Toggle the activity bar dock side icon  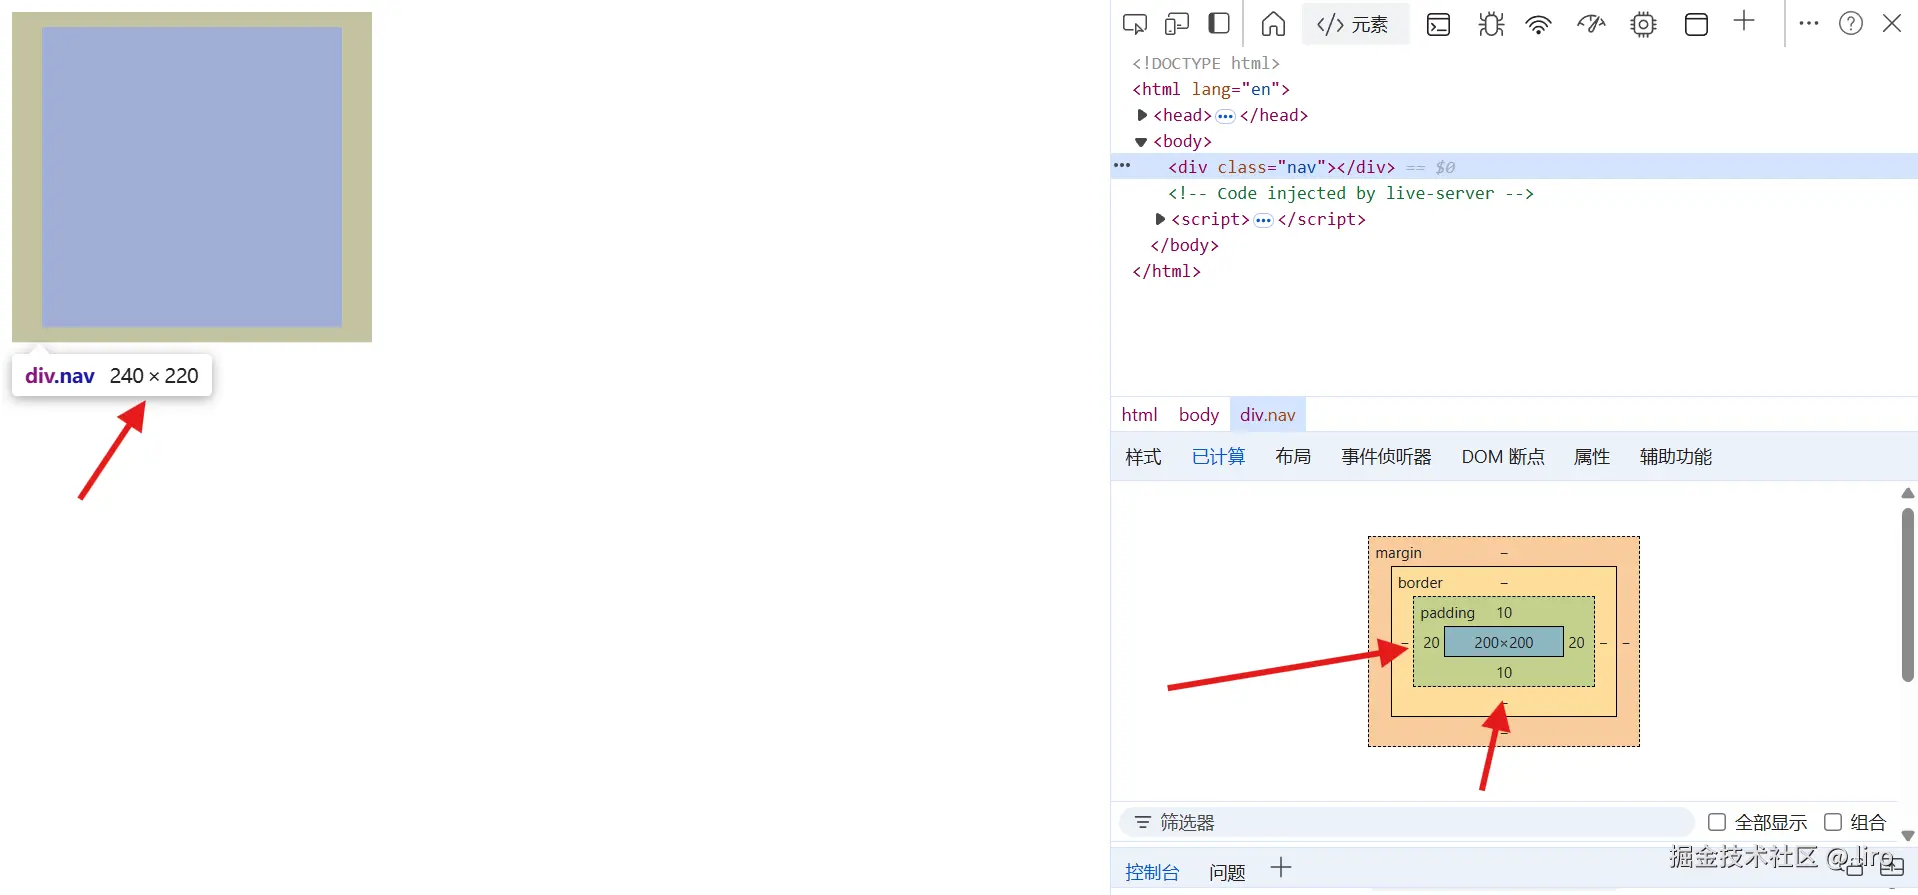tap(1219, 24)
